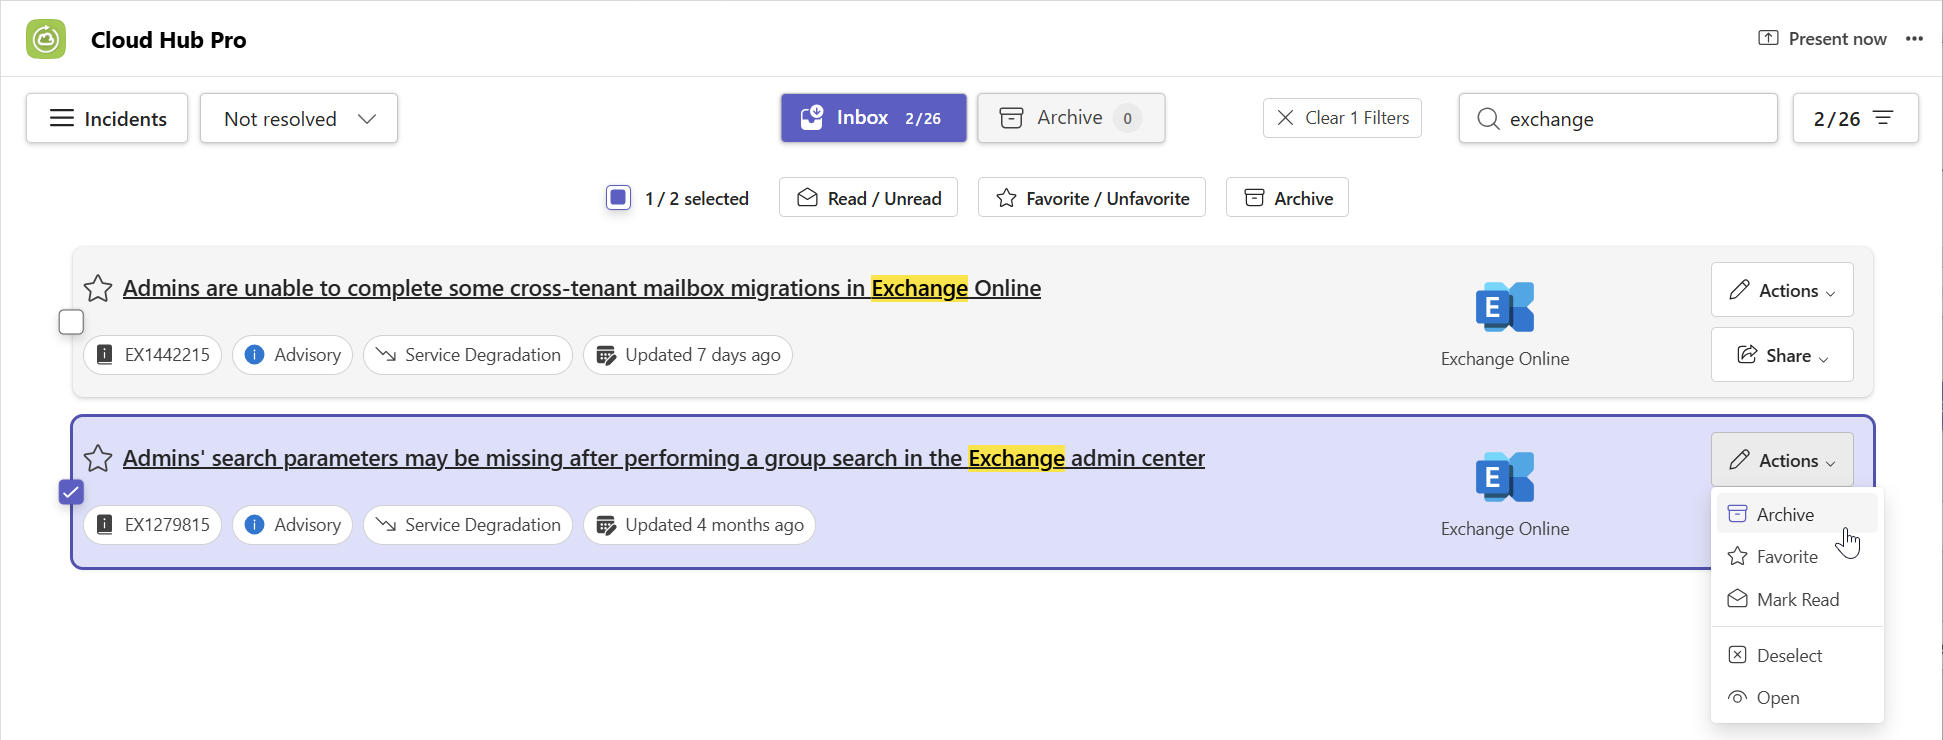
Task: Uncheck the search parameters incident checkbox
Action: click(71, 492)
